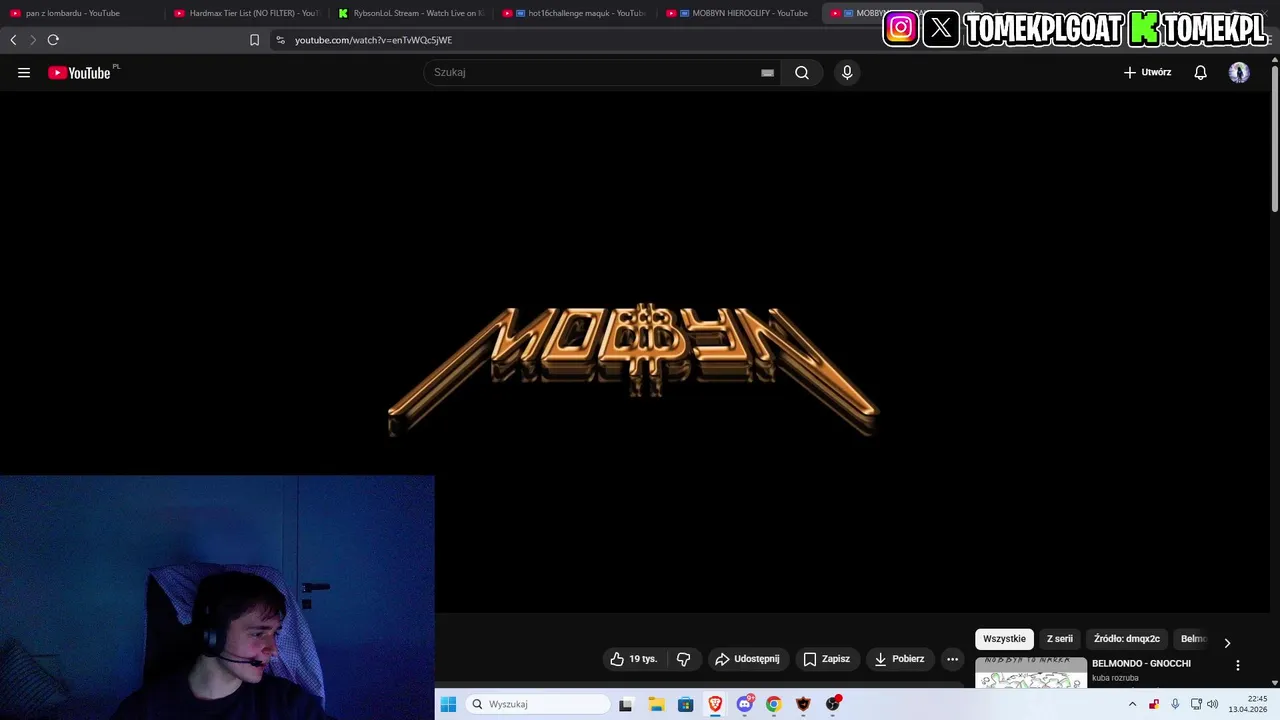Download video with Pobierz button
The image size is (1280, 720).
click(899, 659)
